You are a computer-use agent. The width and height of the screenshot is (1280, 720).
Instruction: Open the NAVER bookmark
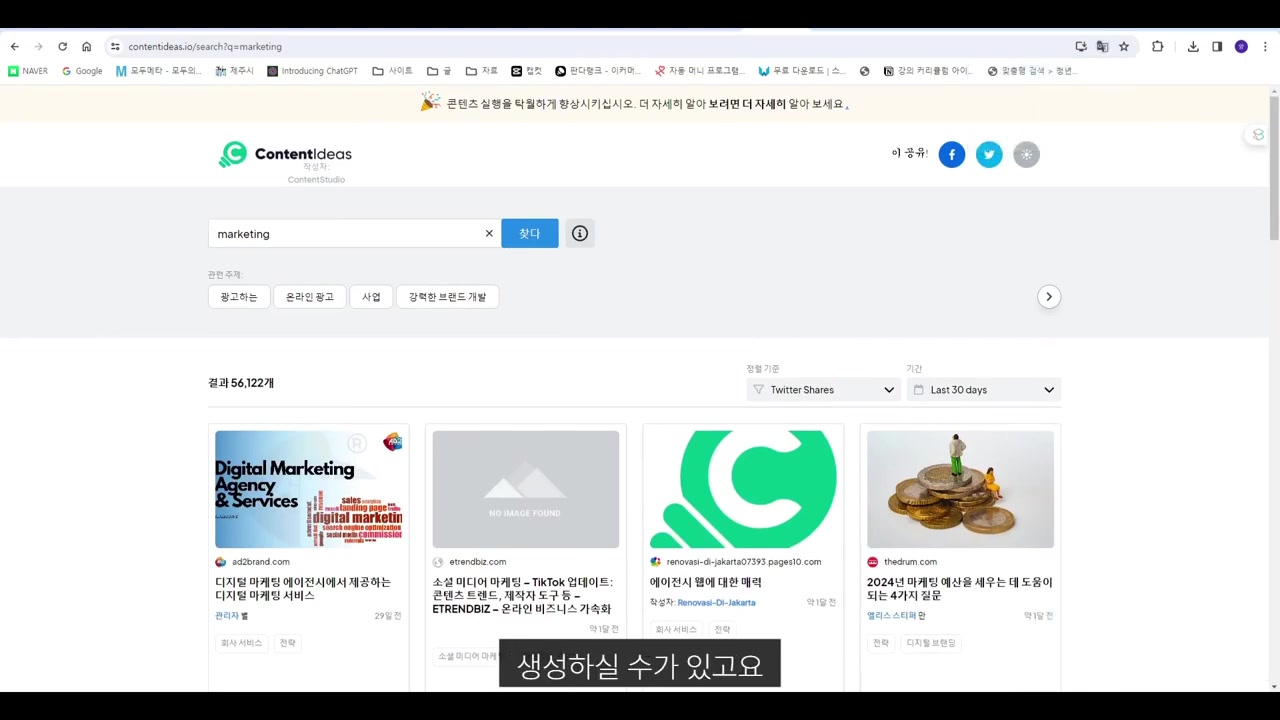tap(28, 71)
